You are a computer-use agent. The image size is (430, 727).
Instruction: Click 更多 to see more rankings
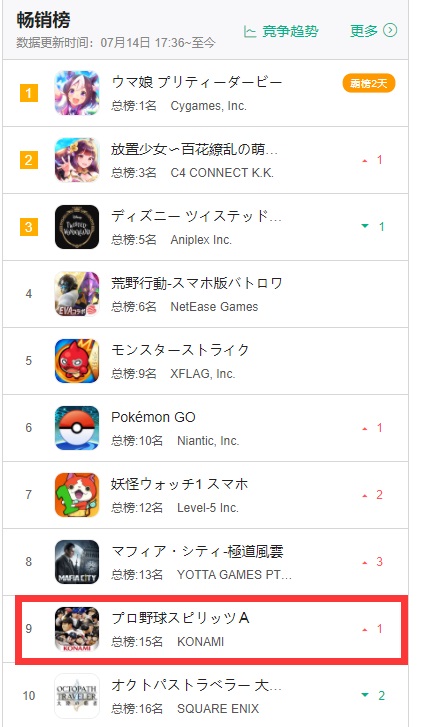364,31
